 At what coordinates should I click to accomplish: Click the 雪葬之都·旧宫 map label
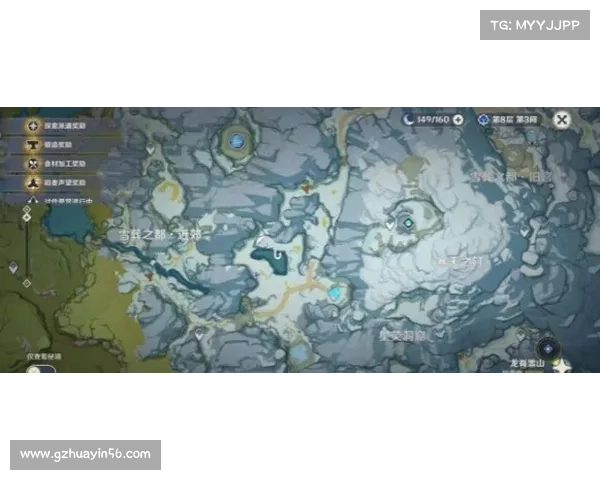[511, 176]
